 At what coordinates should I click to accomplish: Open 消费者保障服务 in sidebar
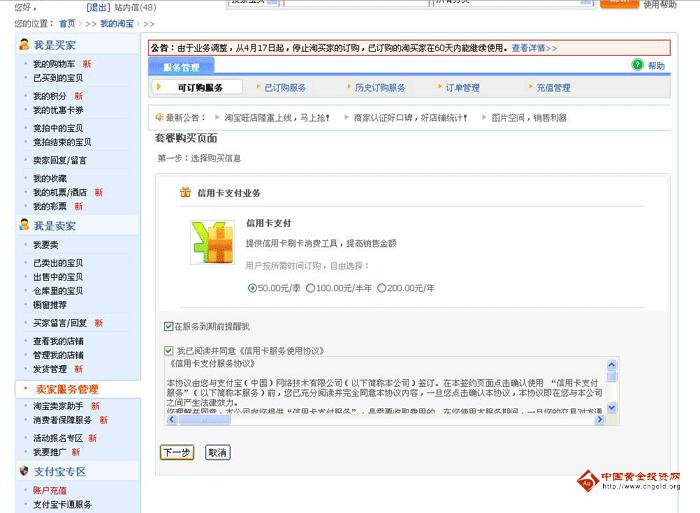click(62, 420)
